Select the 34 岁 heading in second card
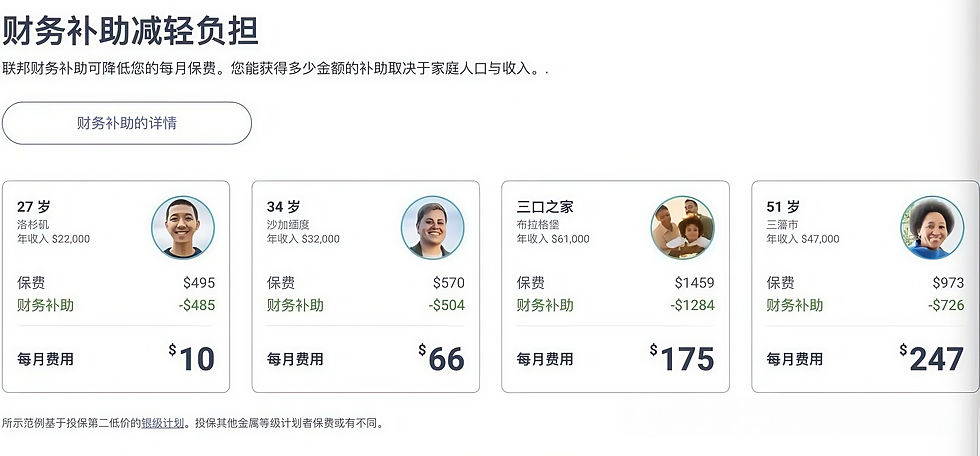Screen dimensions: 980x456 (283, 207)
